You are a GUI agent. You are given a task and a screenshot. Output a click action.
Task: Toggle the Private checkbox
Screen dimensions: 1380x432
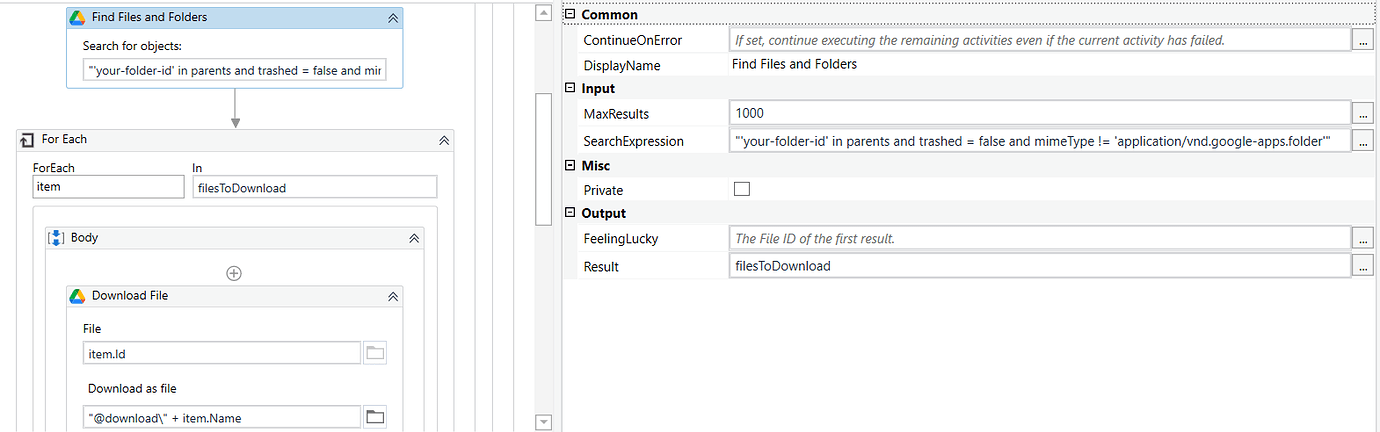[x=742, y=189]
